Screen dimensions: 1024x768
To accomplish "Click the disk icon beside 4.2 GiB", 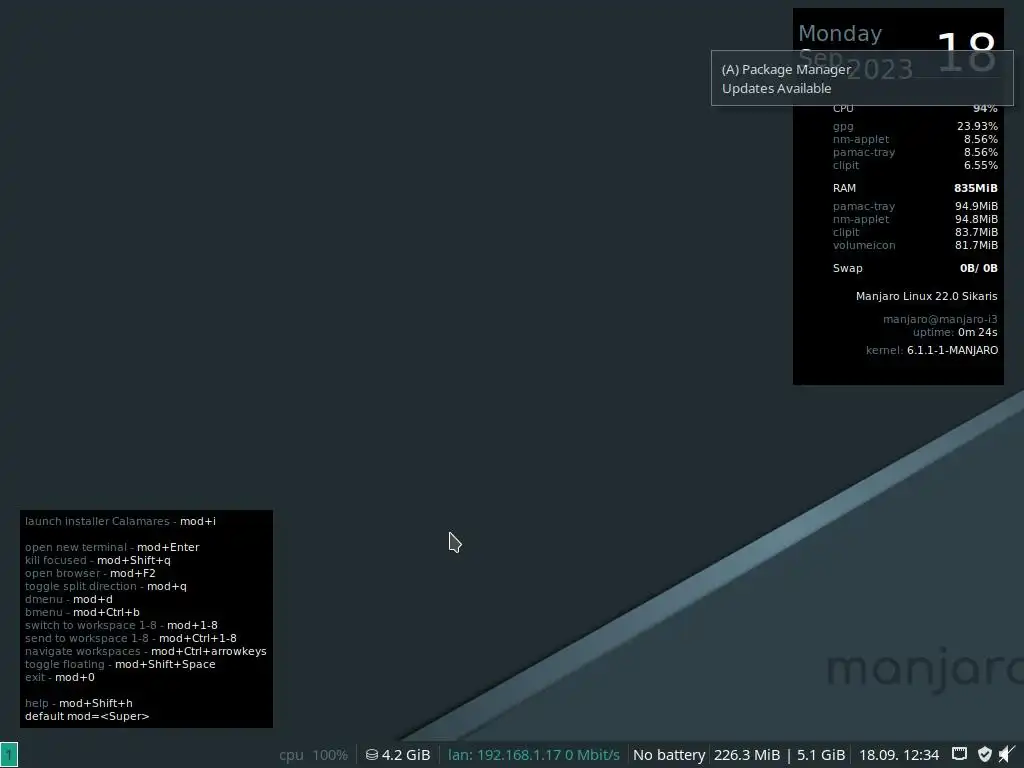I will click(372, 755).
